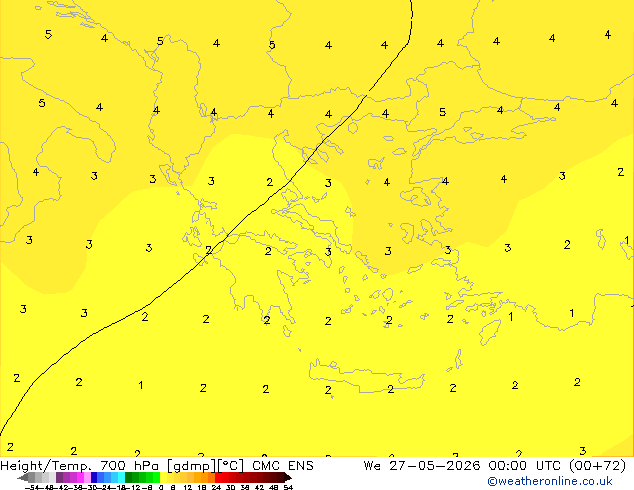The width and height of the screenshot is (634, 490).
Task: Click the left arrow tip of color legend
Action: pyautogui.click(x=19, y=478)
